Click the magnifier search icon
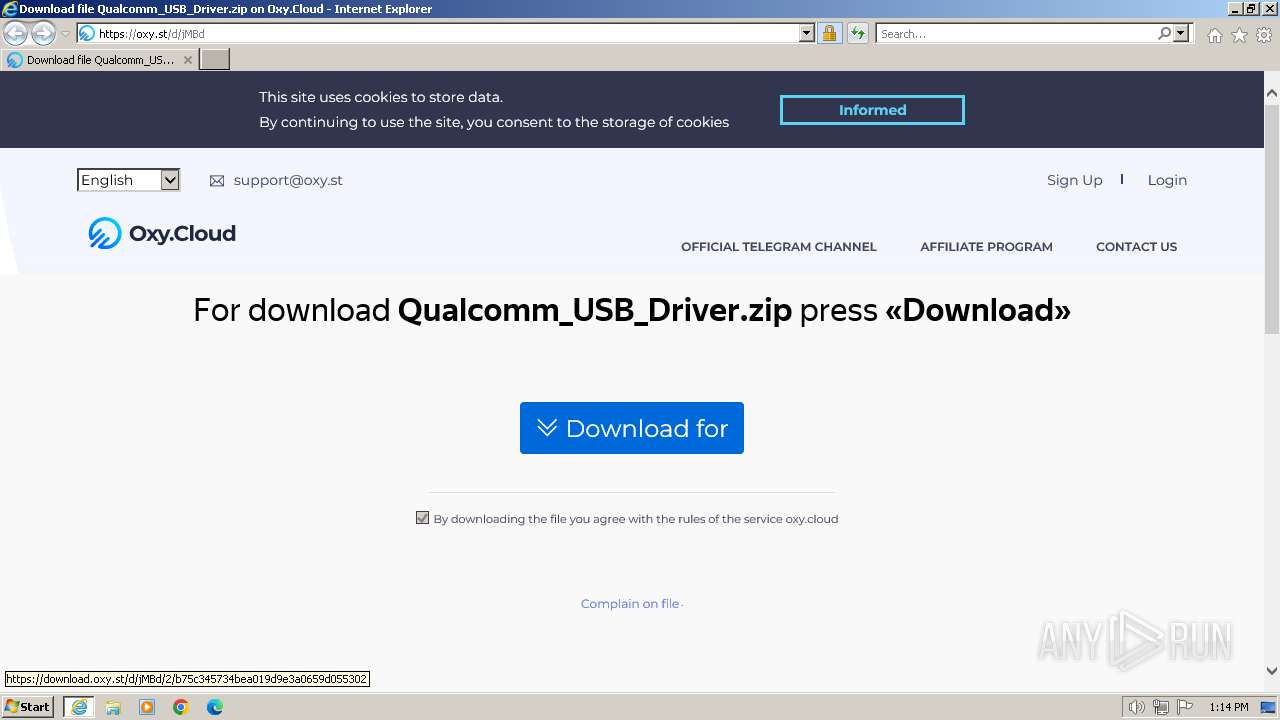 (1164, 33)
